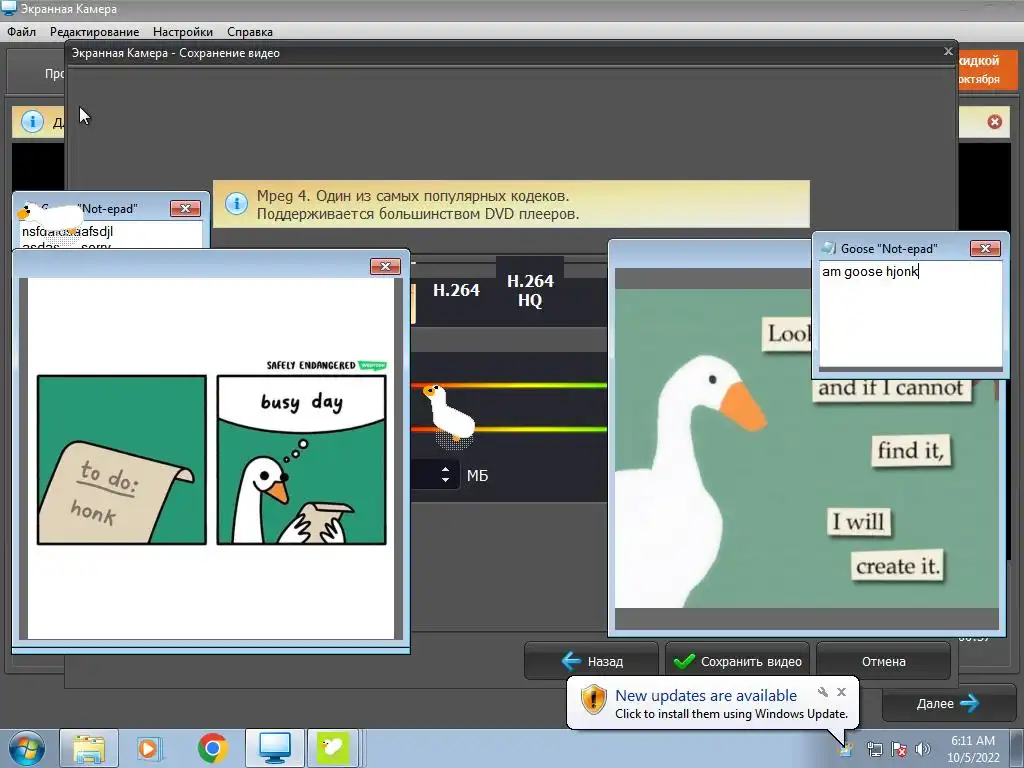This screenshot has width=1024, height=768.
Task: Open the Справка menu
Action: tap(249, 31)
